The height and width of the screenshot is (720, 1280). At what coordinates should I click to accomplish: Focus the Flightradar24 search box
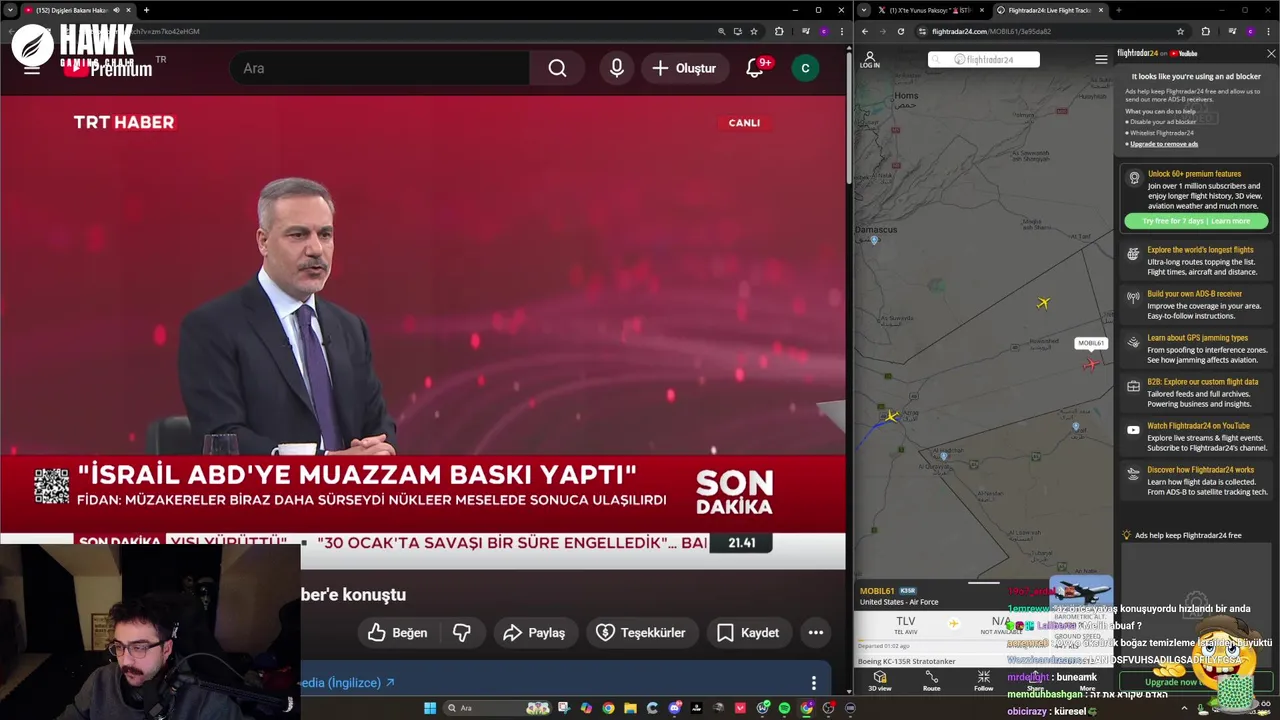click(x=983, y=59)
